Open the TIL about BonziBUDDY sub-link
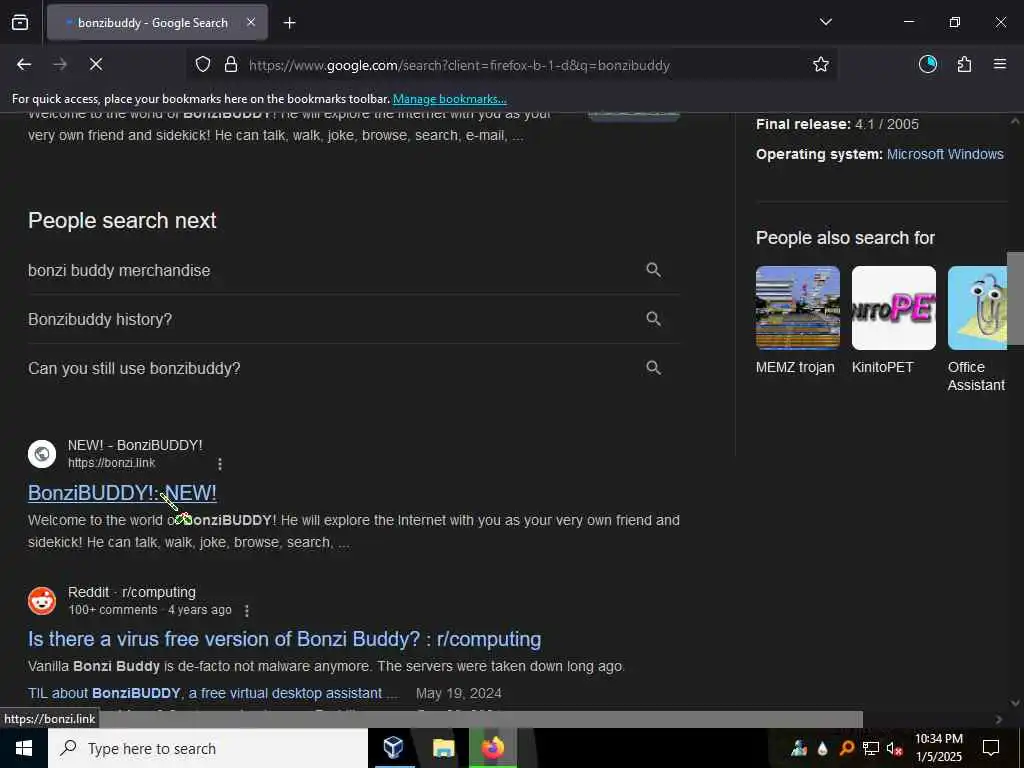The height and width of the screenshot is (768, 1024). point(212,693)
